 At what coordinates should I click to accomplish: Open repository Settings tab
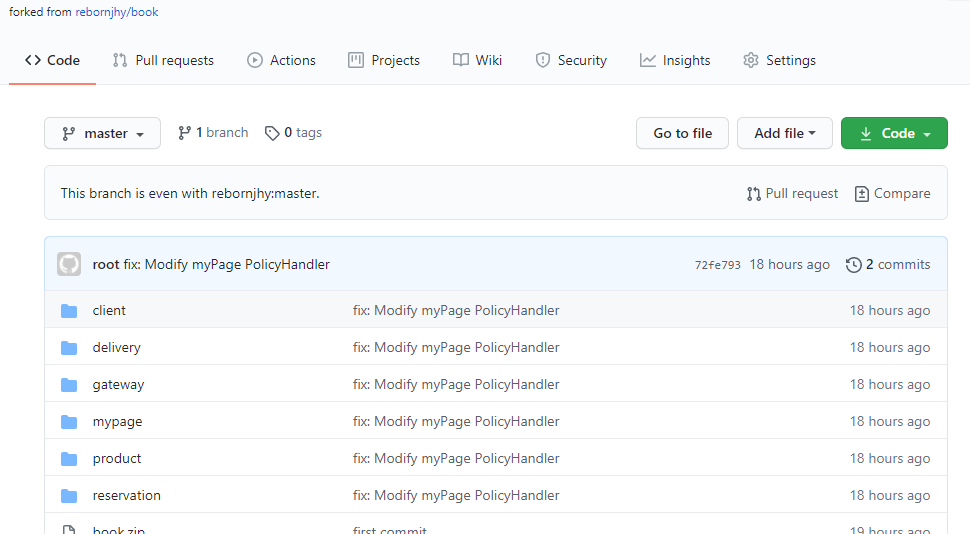click(779, 60)
